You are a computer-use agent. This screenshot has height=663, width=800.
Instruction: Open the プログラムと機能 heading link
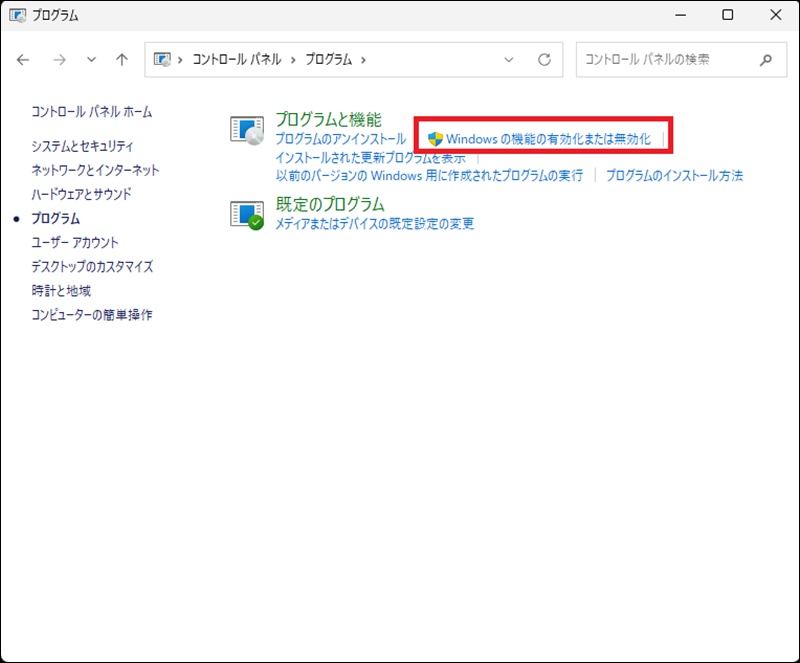328,120
